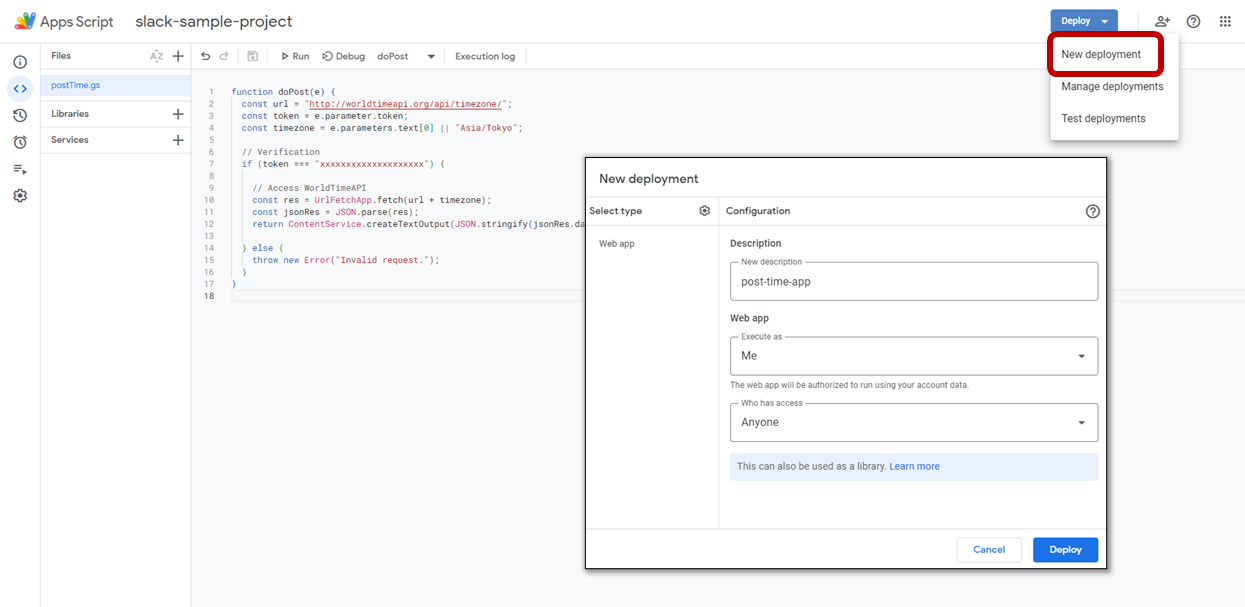This screenshot has width=1245, height=607.
Task: Open Project Settings gear in sidebar
Action: [x=20, y=195]
